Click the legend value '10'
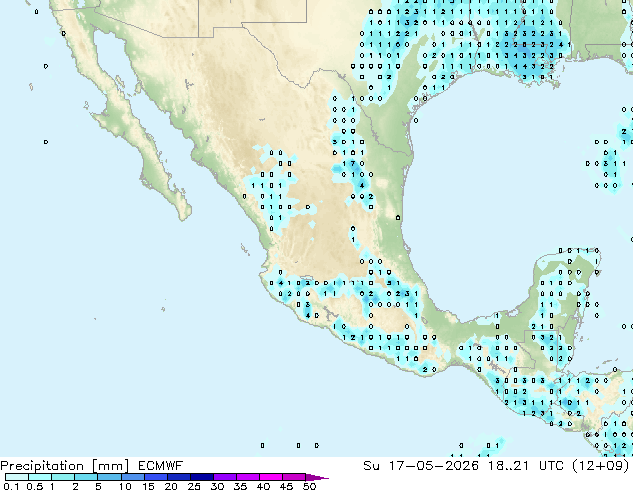Screen dimensions: 634x490 [x=125, y=486]
